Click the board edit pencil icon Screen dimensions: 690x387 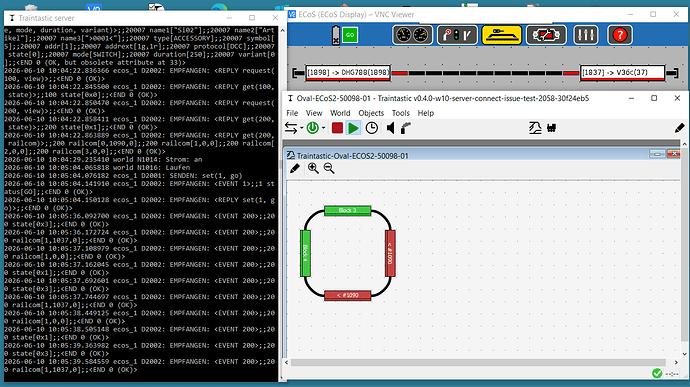(295, 168)
